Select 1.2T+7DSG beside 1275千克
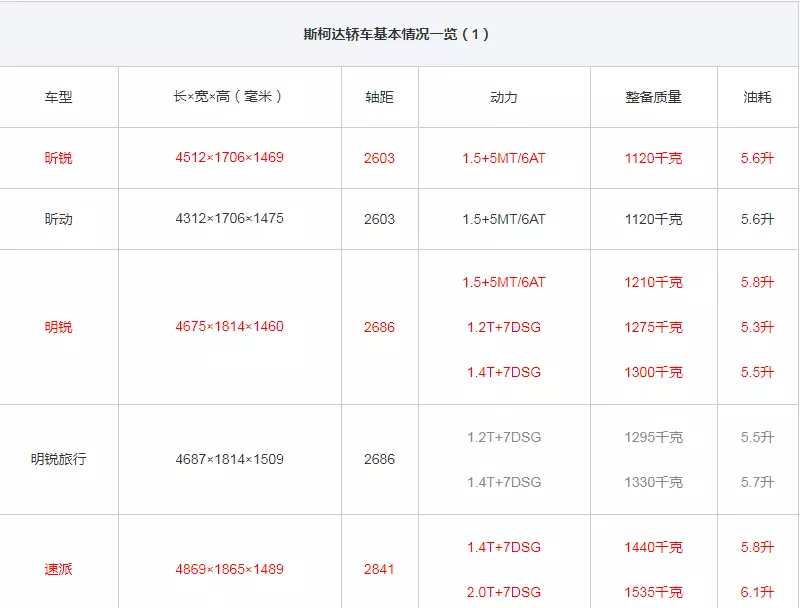The image size is (800, 608). [x=504, y=327]
